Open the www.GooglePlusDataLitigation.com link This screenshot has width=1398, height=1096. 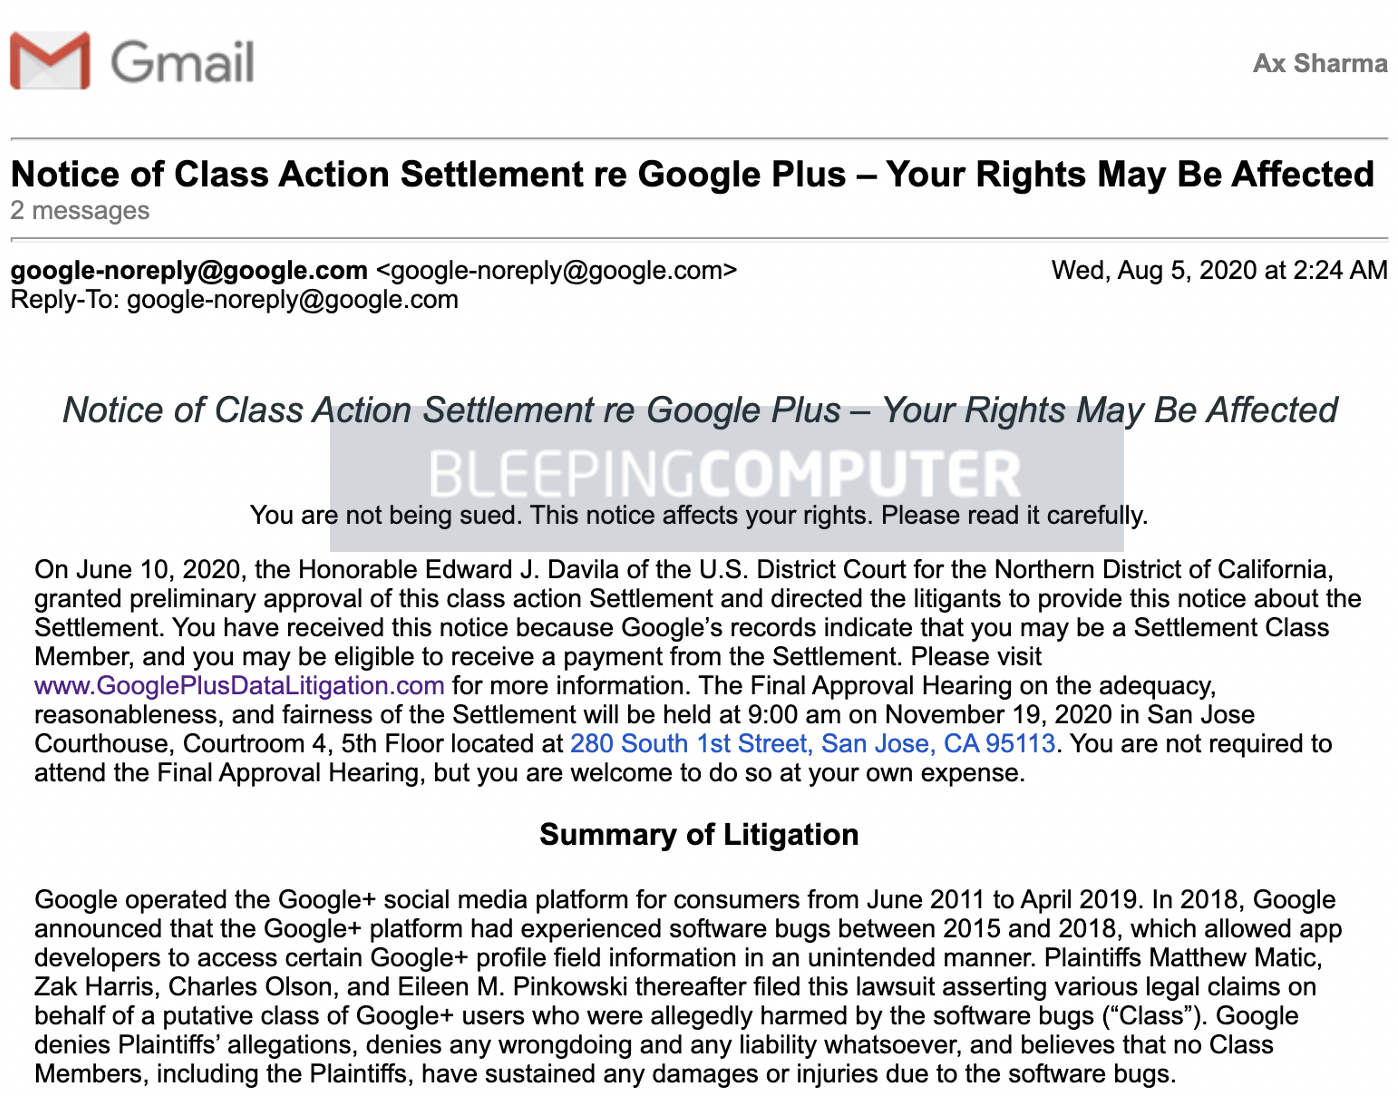(239, 686)
